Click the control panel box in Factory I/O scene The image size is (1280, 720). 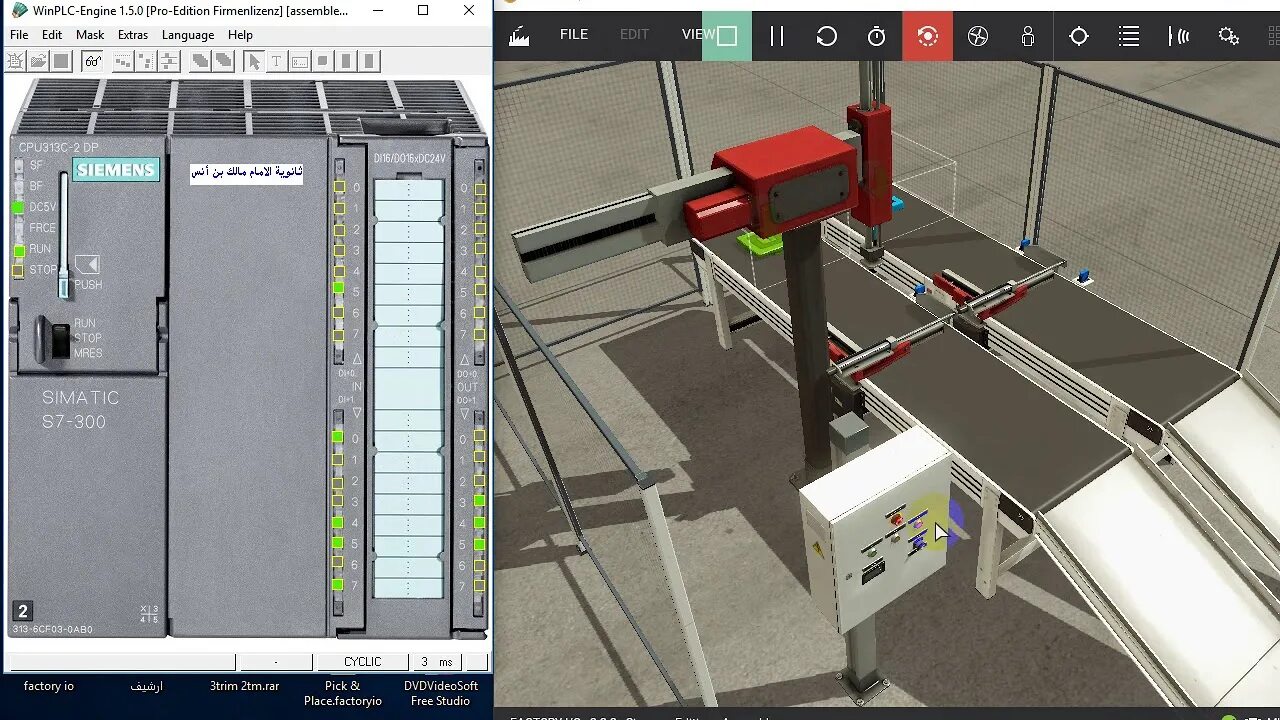[877, 532]
